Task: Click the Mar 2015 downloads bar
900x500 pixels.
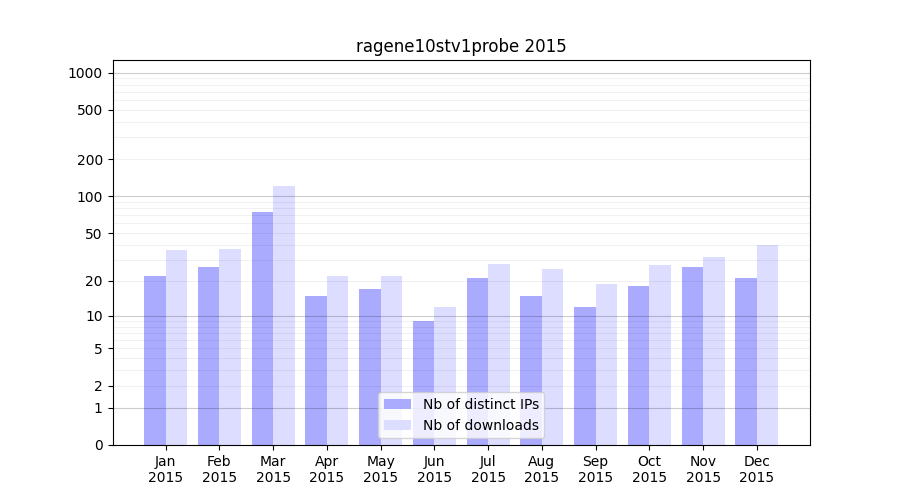Action: (x=284, y=315)
